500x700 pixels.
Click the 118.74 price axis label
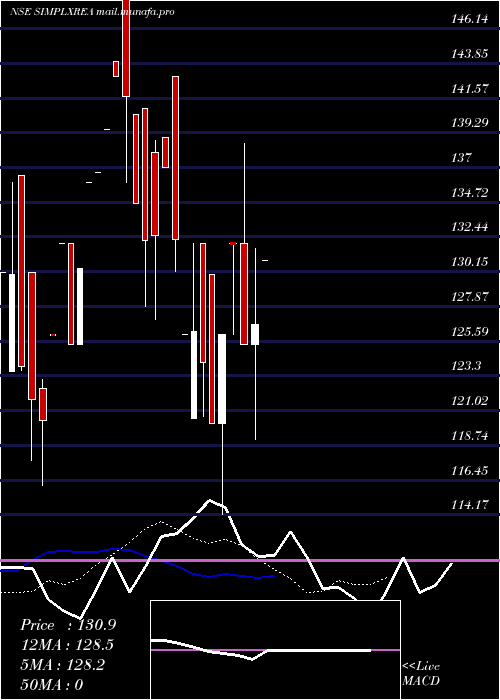click(470, 436)
